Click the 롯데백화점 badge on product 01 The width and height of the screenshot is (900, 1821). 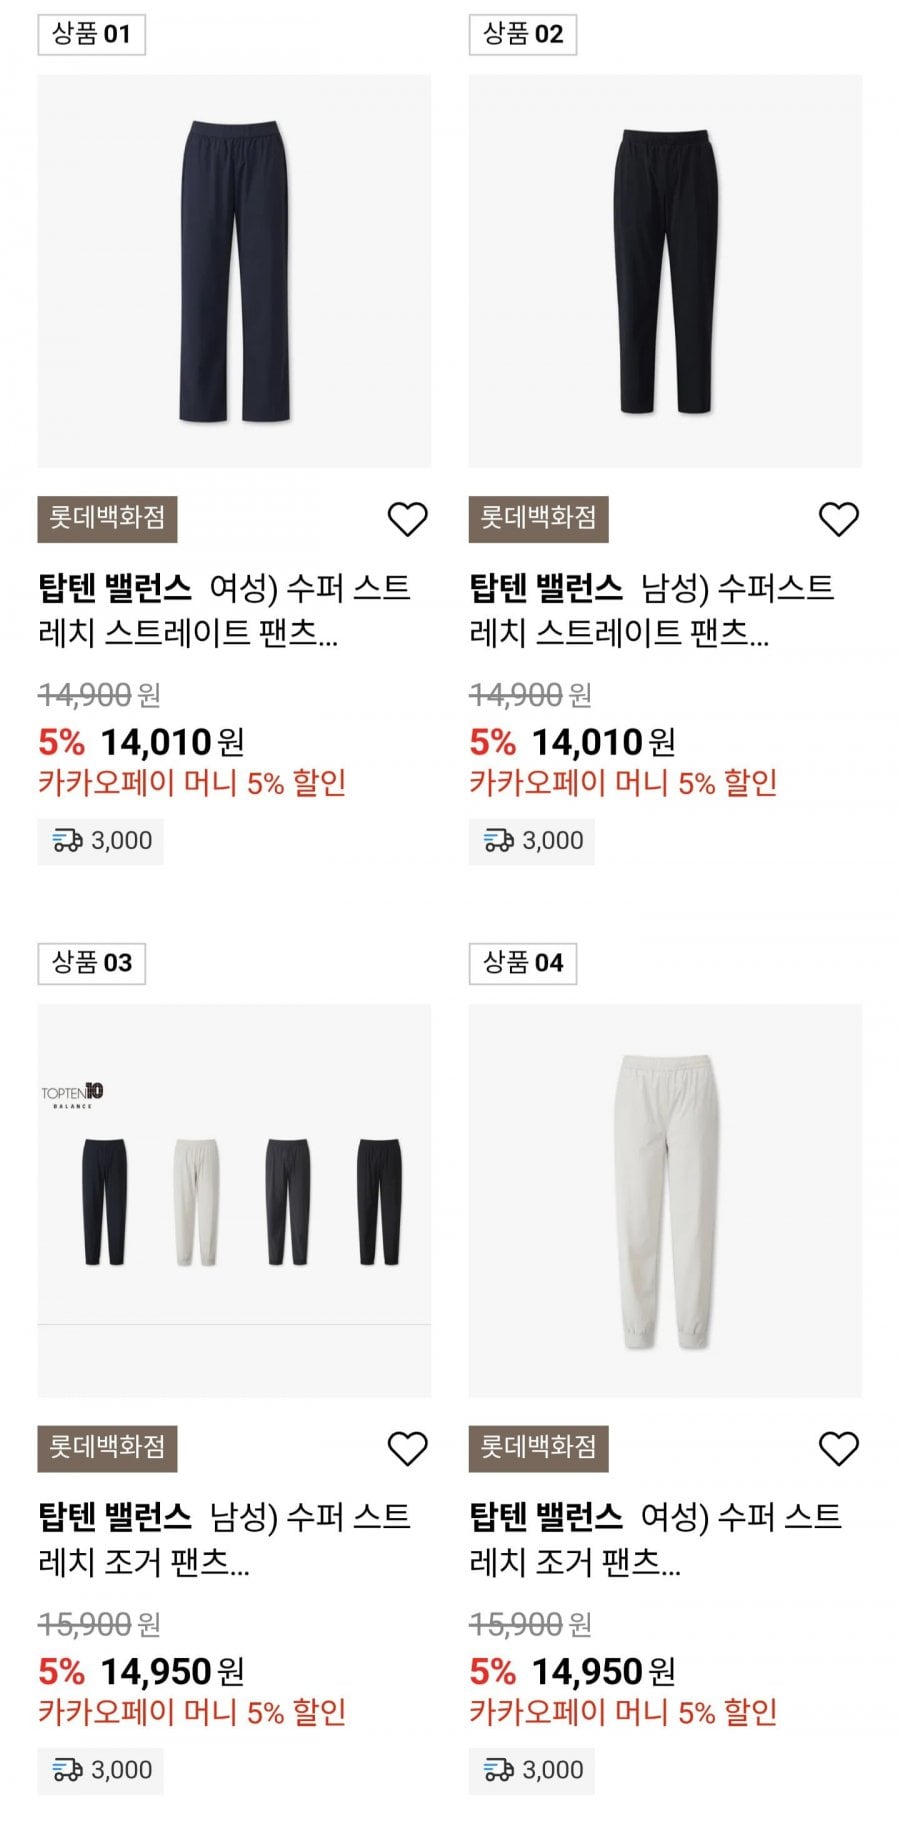107,519
